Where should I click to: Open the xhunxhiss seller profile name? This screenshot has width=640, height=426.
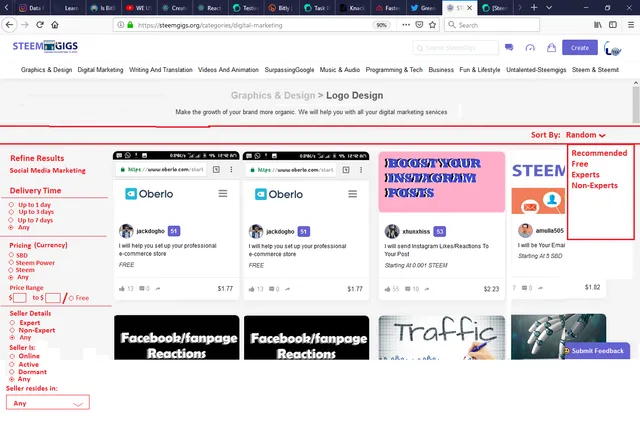[x=416, y=231]
